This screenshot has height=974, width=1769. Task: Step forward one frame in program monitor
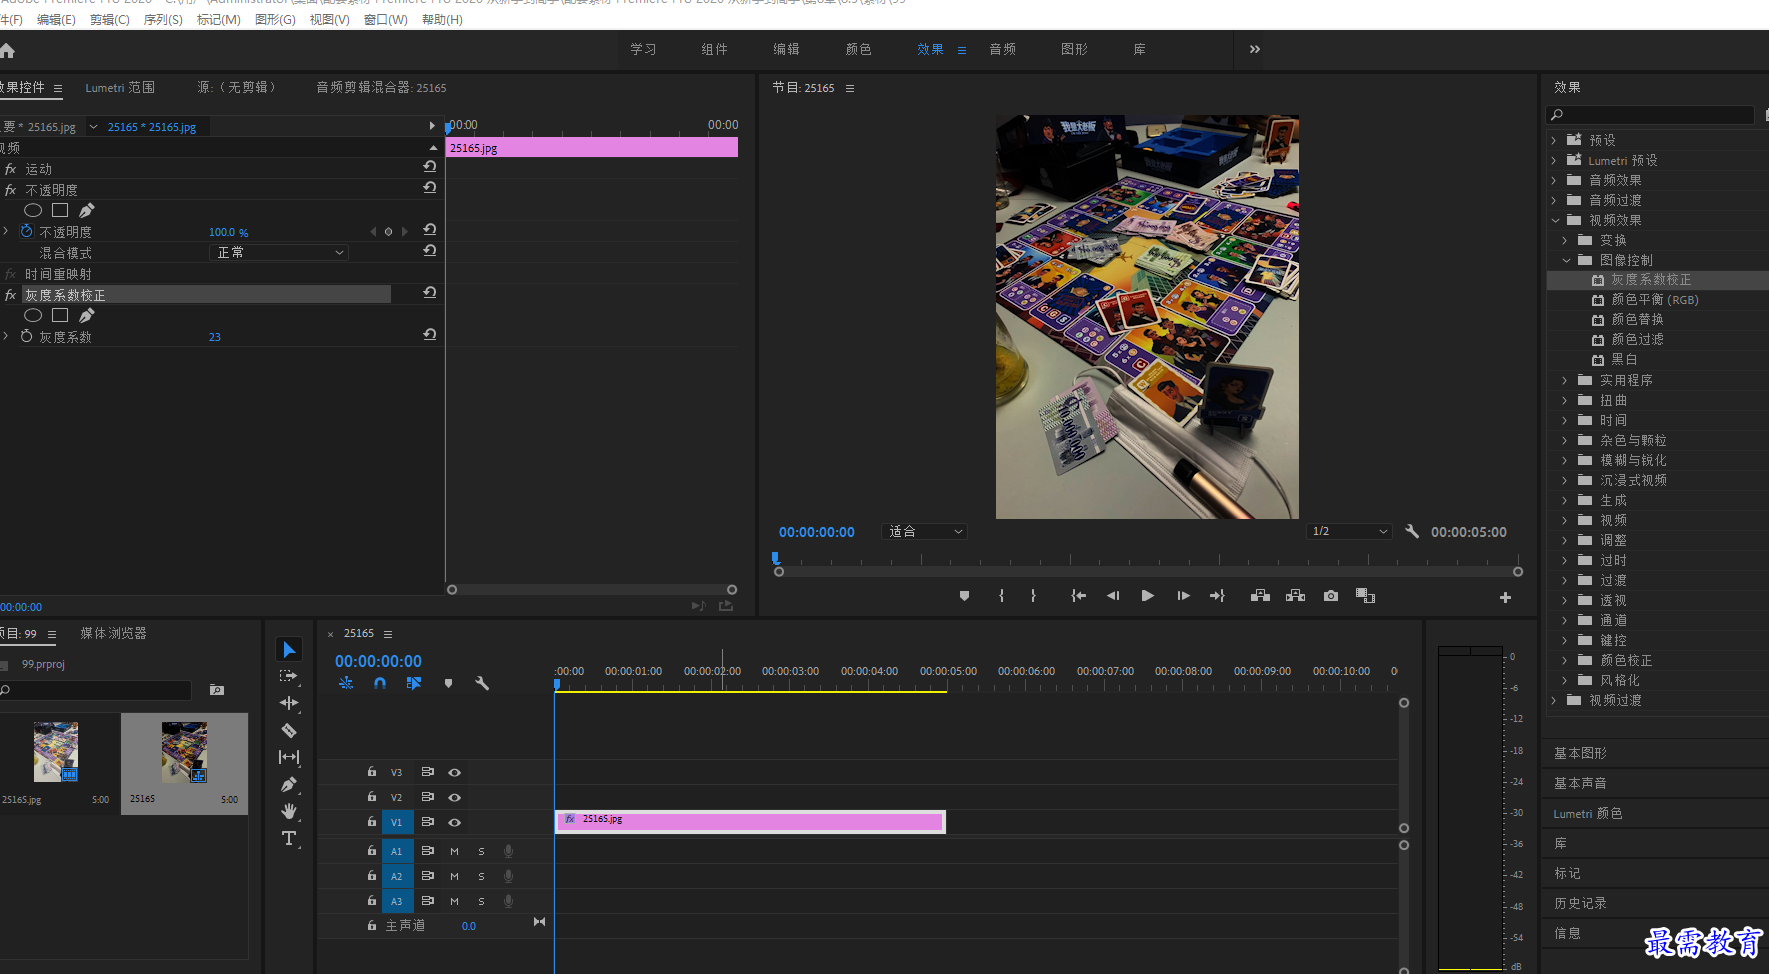click(1183, 596)
